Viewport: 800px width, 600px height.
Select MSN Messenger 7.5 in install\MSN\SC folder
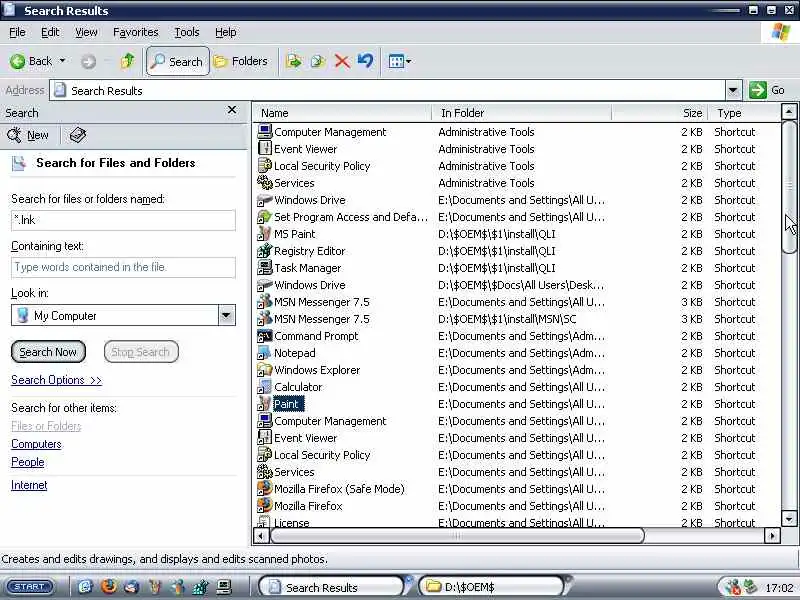click(321, 319)
